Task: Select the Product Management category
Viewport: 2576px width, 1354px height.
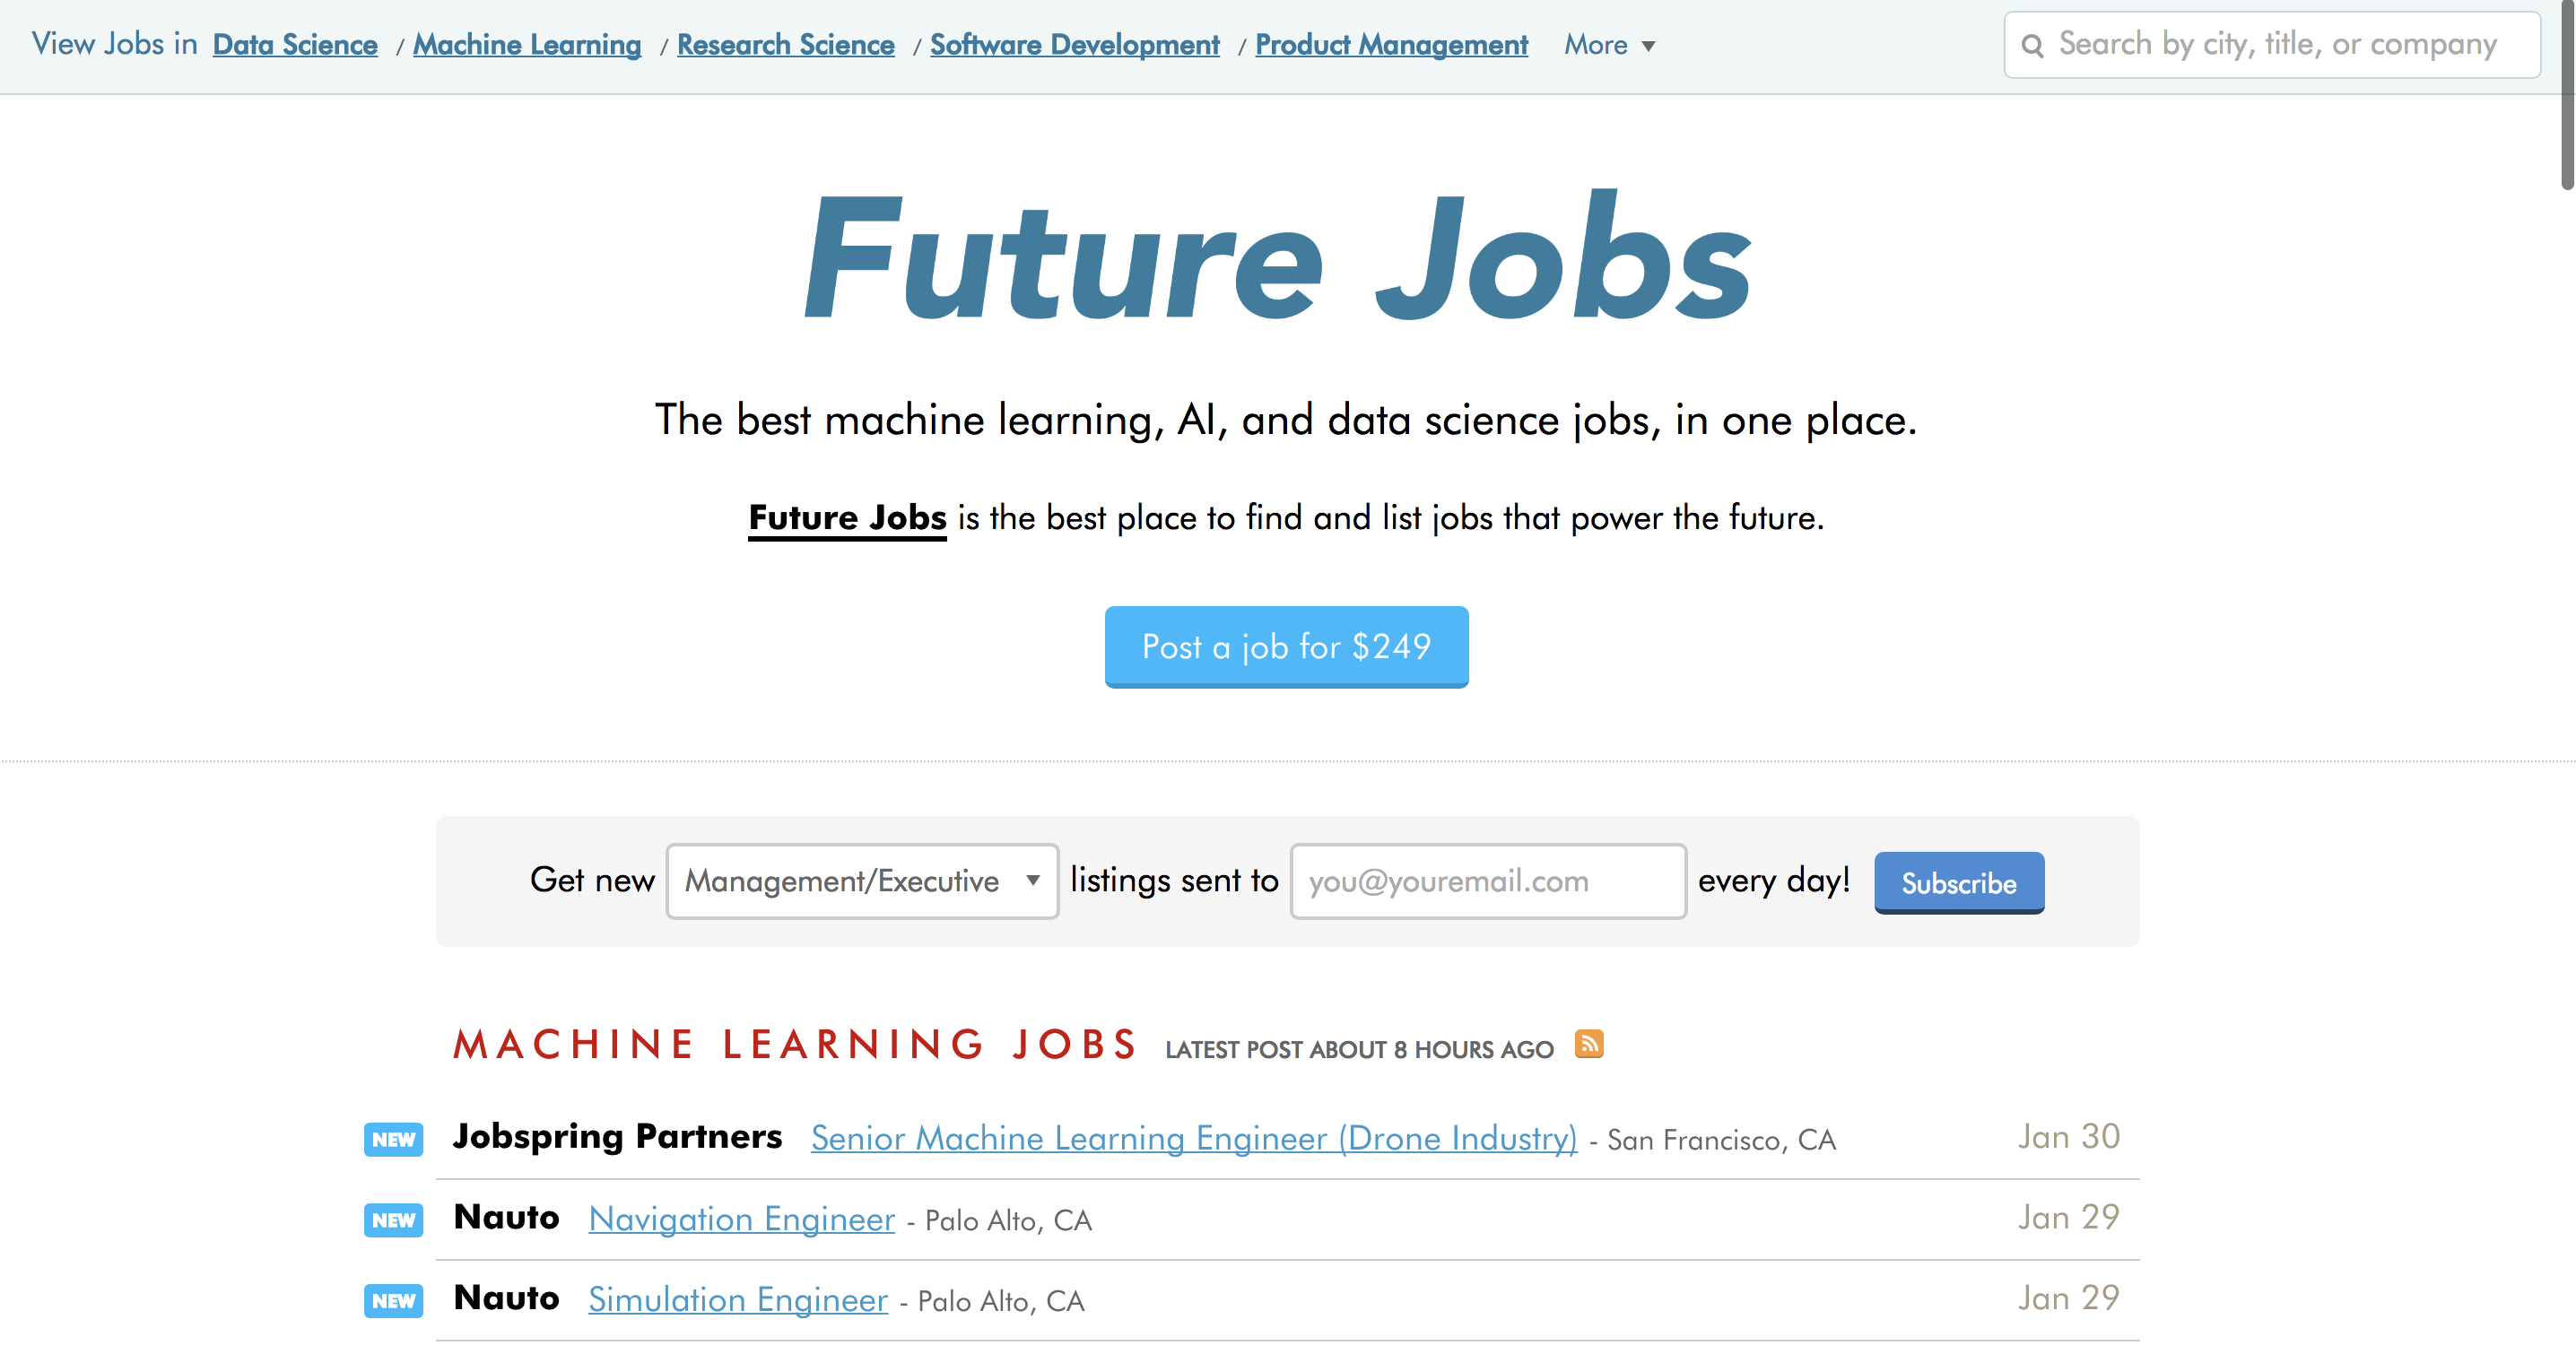Action: coord(1390,45)
